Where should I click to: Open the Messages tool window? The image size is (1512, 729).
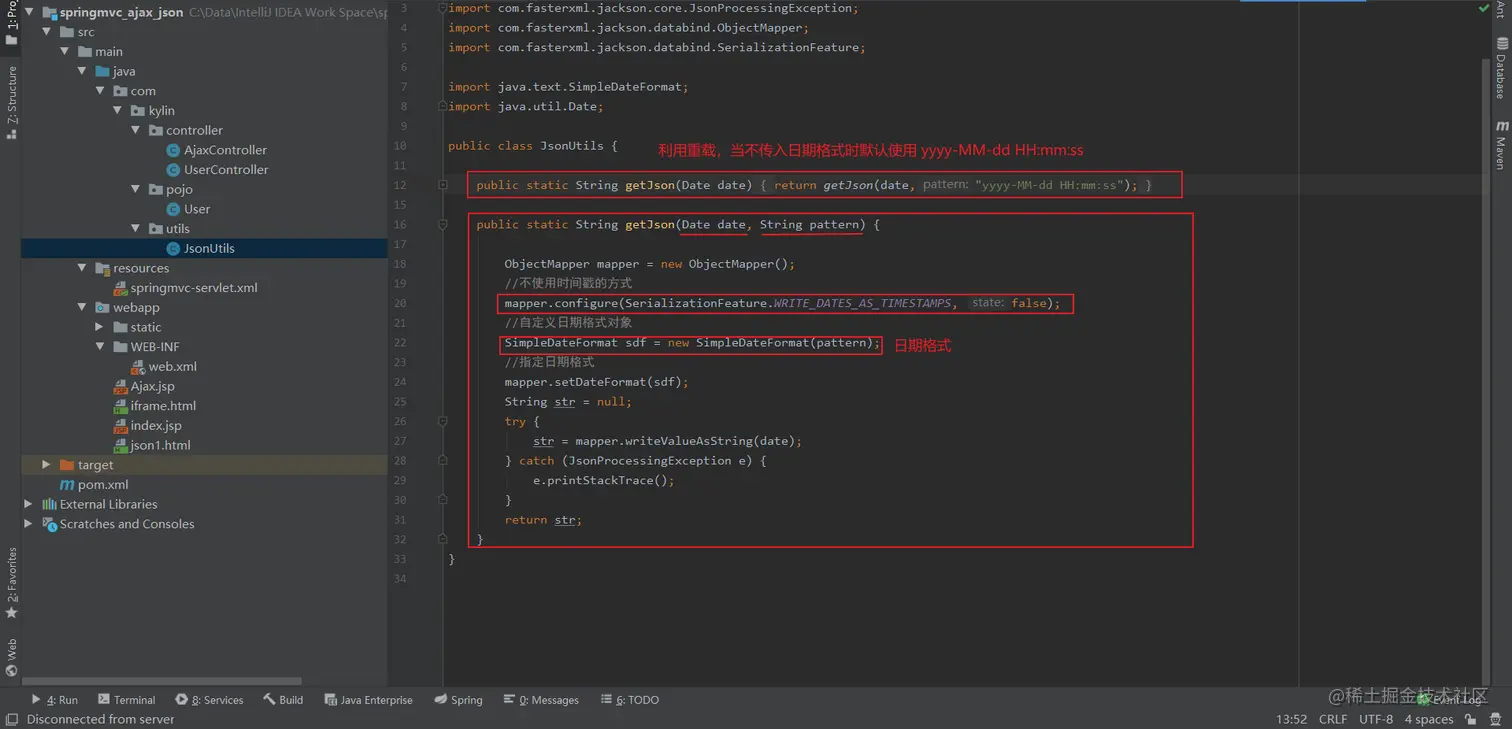[x=541, y=700]
